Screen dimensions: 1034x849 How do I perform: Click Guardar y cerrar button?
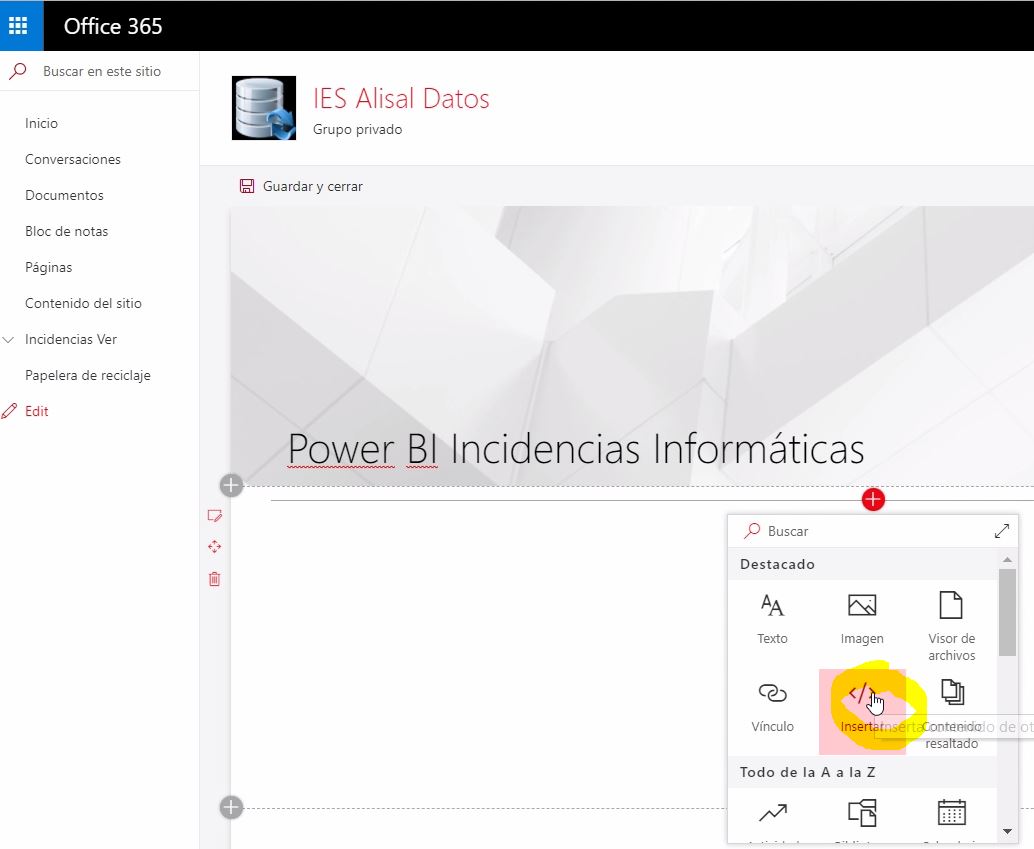pyautogui.click(x=301, y=186)
